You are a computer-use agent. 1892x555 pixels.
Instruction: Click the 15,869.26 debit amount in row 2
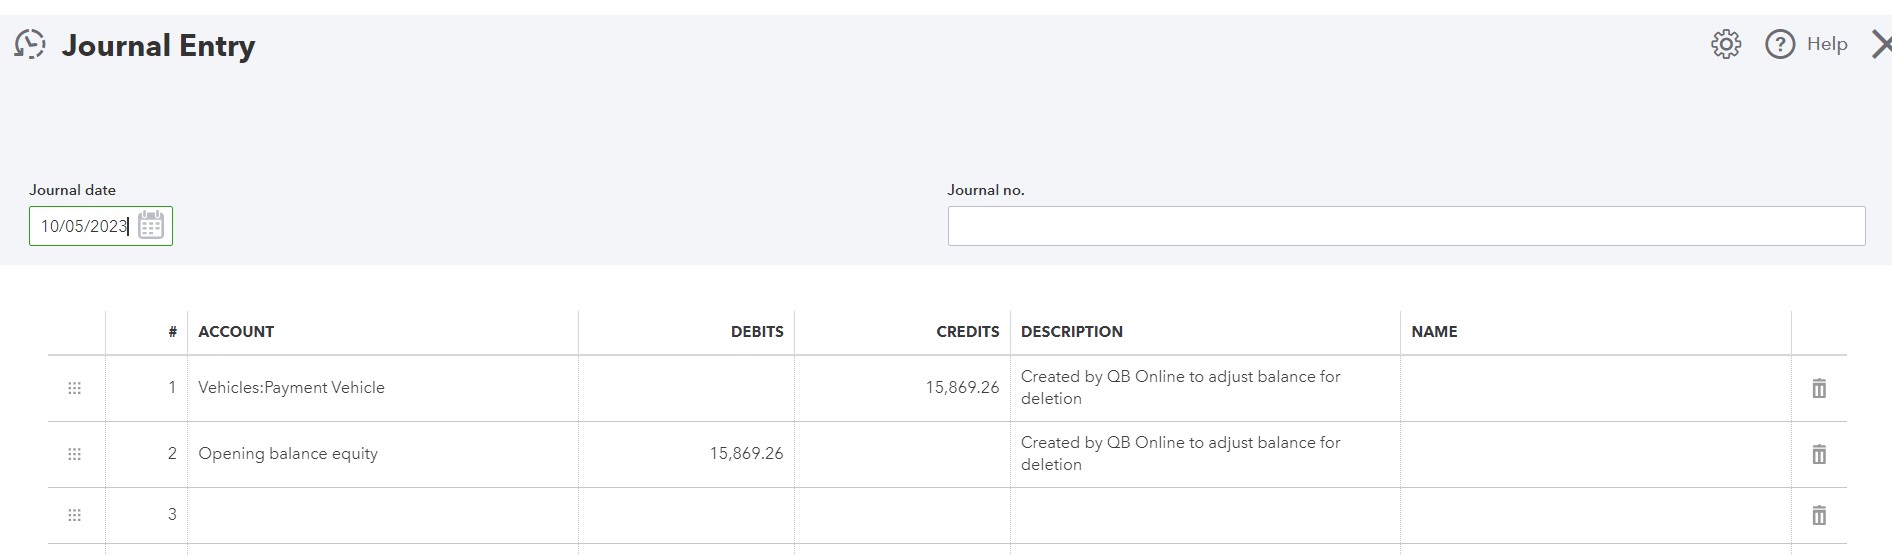point(746,454)
